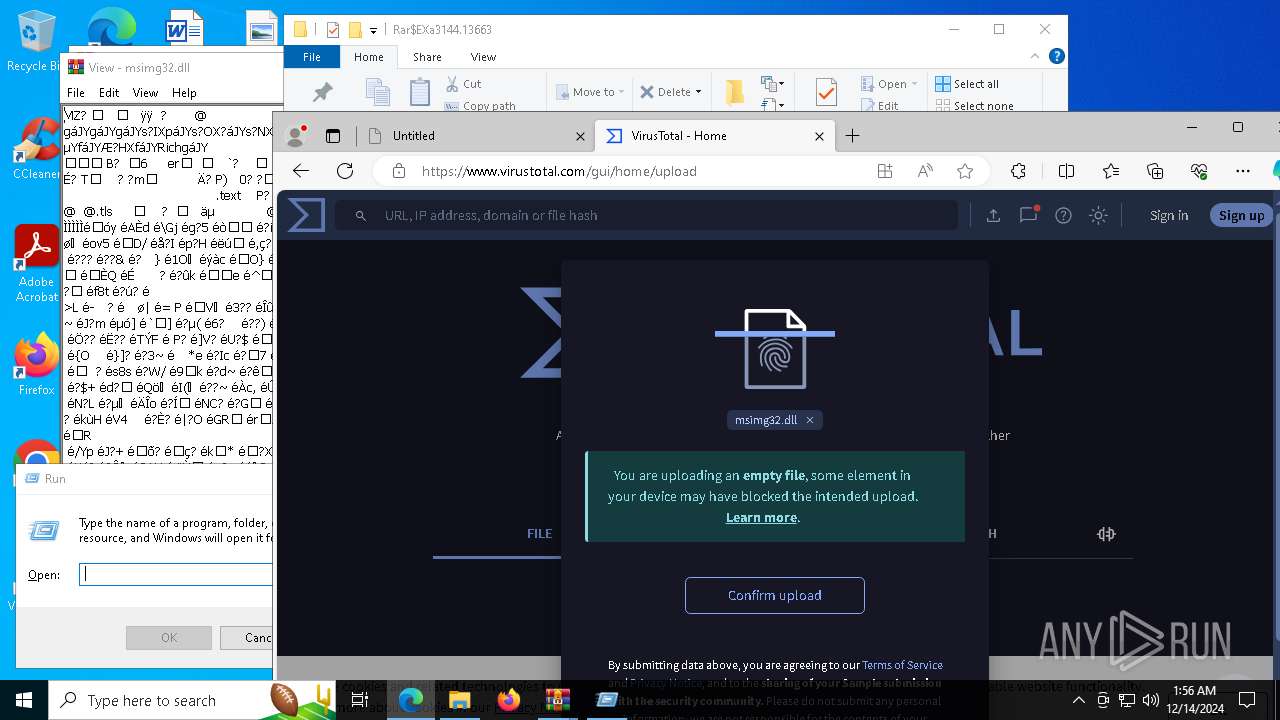Screen dimensions: 1280x720
Task: Click Confirm upload button
Action: click(775, 595)
